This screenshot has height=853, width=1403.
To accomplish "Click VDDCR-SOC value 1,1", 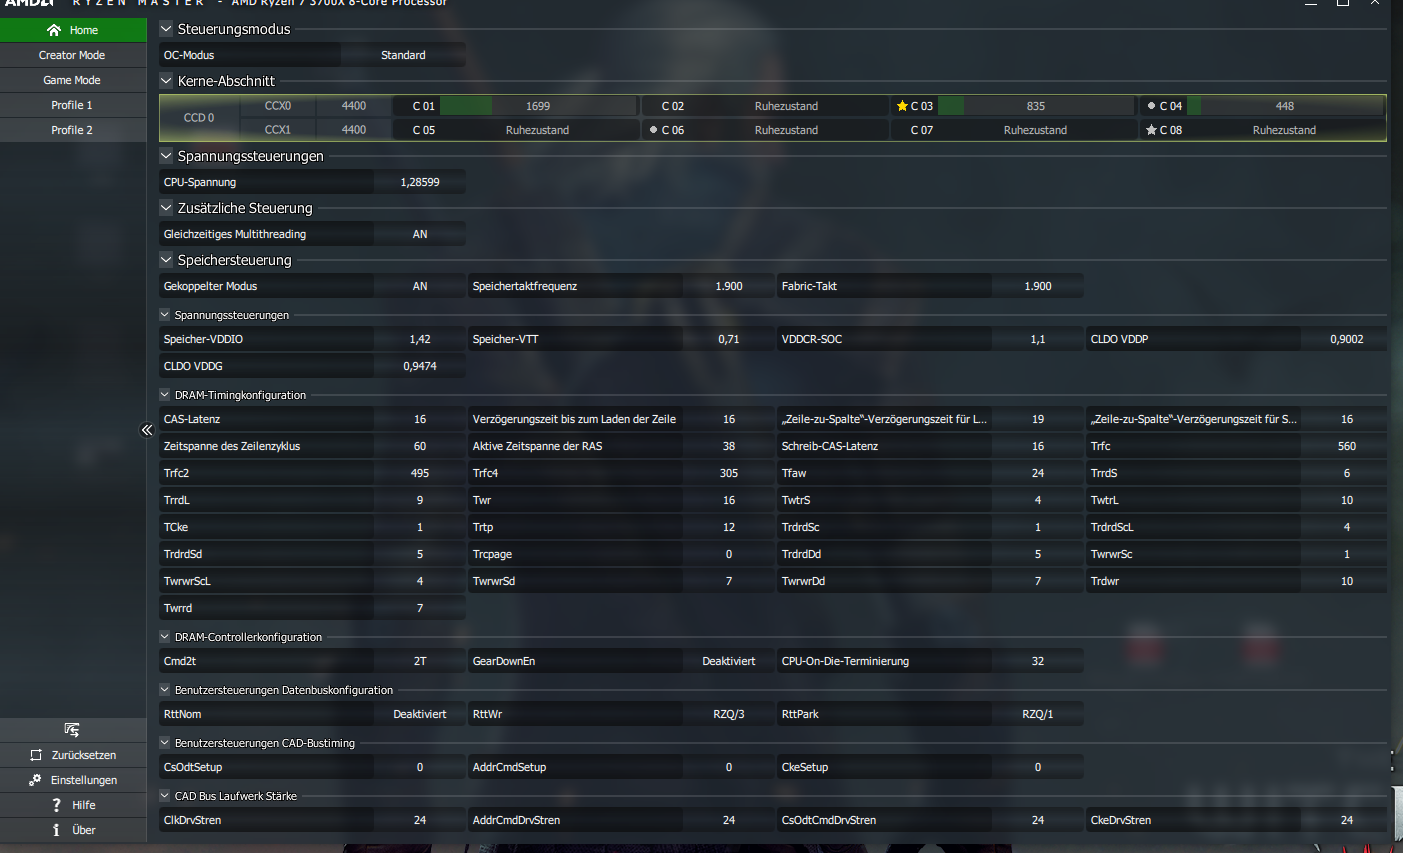I will (x=1038, y=339).
